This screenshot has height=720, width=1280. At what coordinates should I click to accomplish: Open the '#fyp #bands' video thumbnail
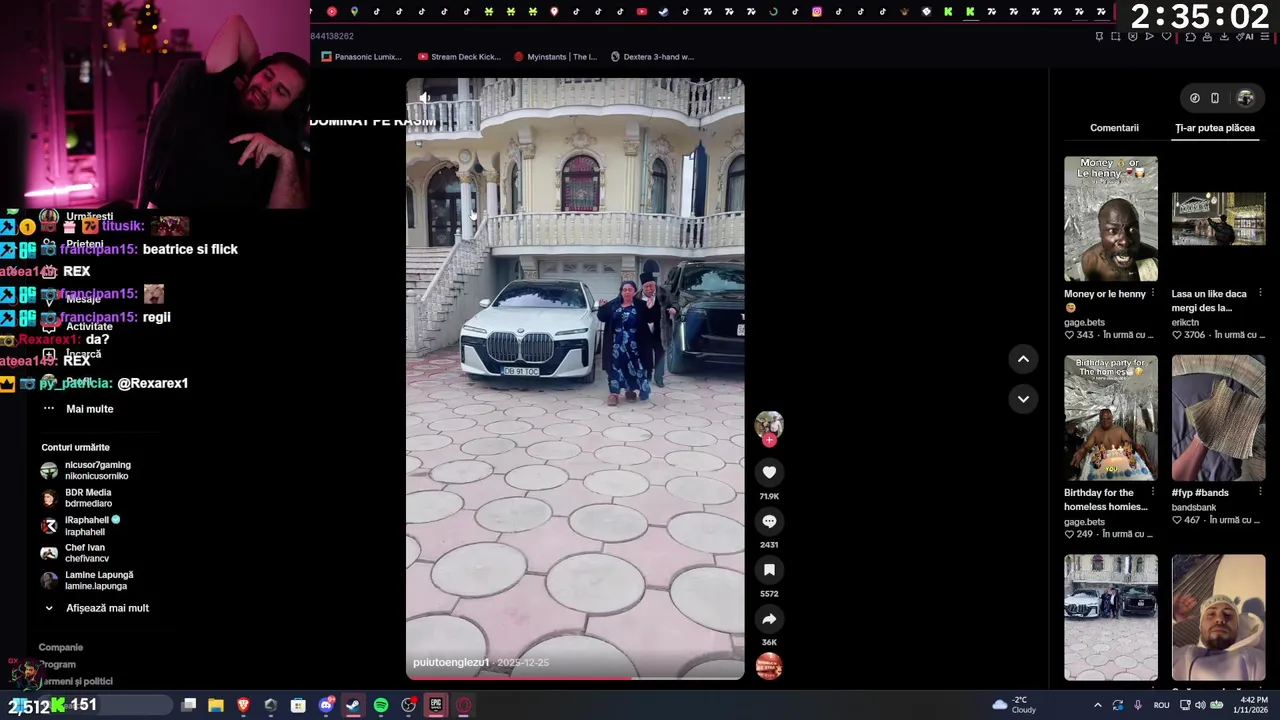[x=1218, y=418]
